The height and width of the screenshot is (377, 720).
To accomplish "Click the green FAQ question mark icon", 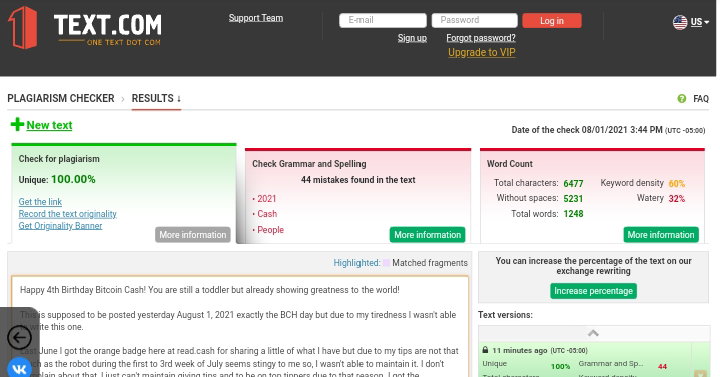I will (x=681, y=99).
